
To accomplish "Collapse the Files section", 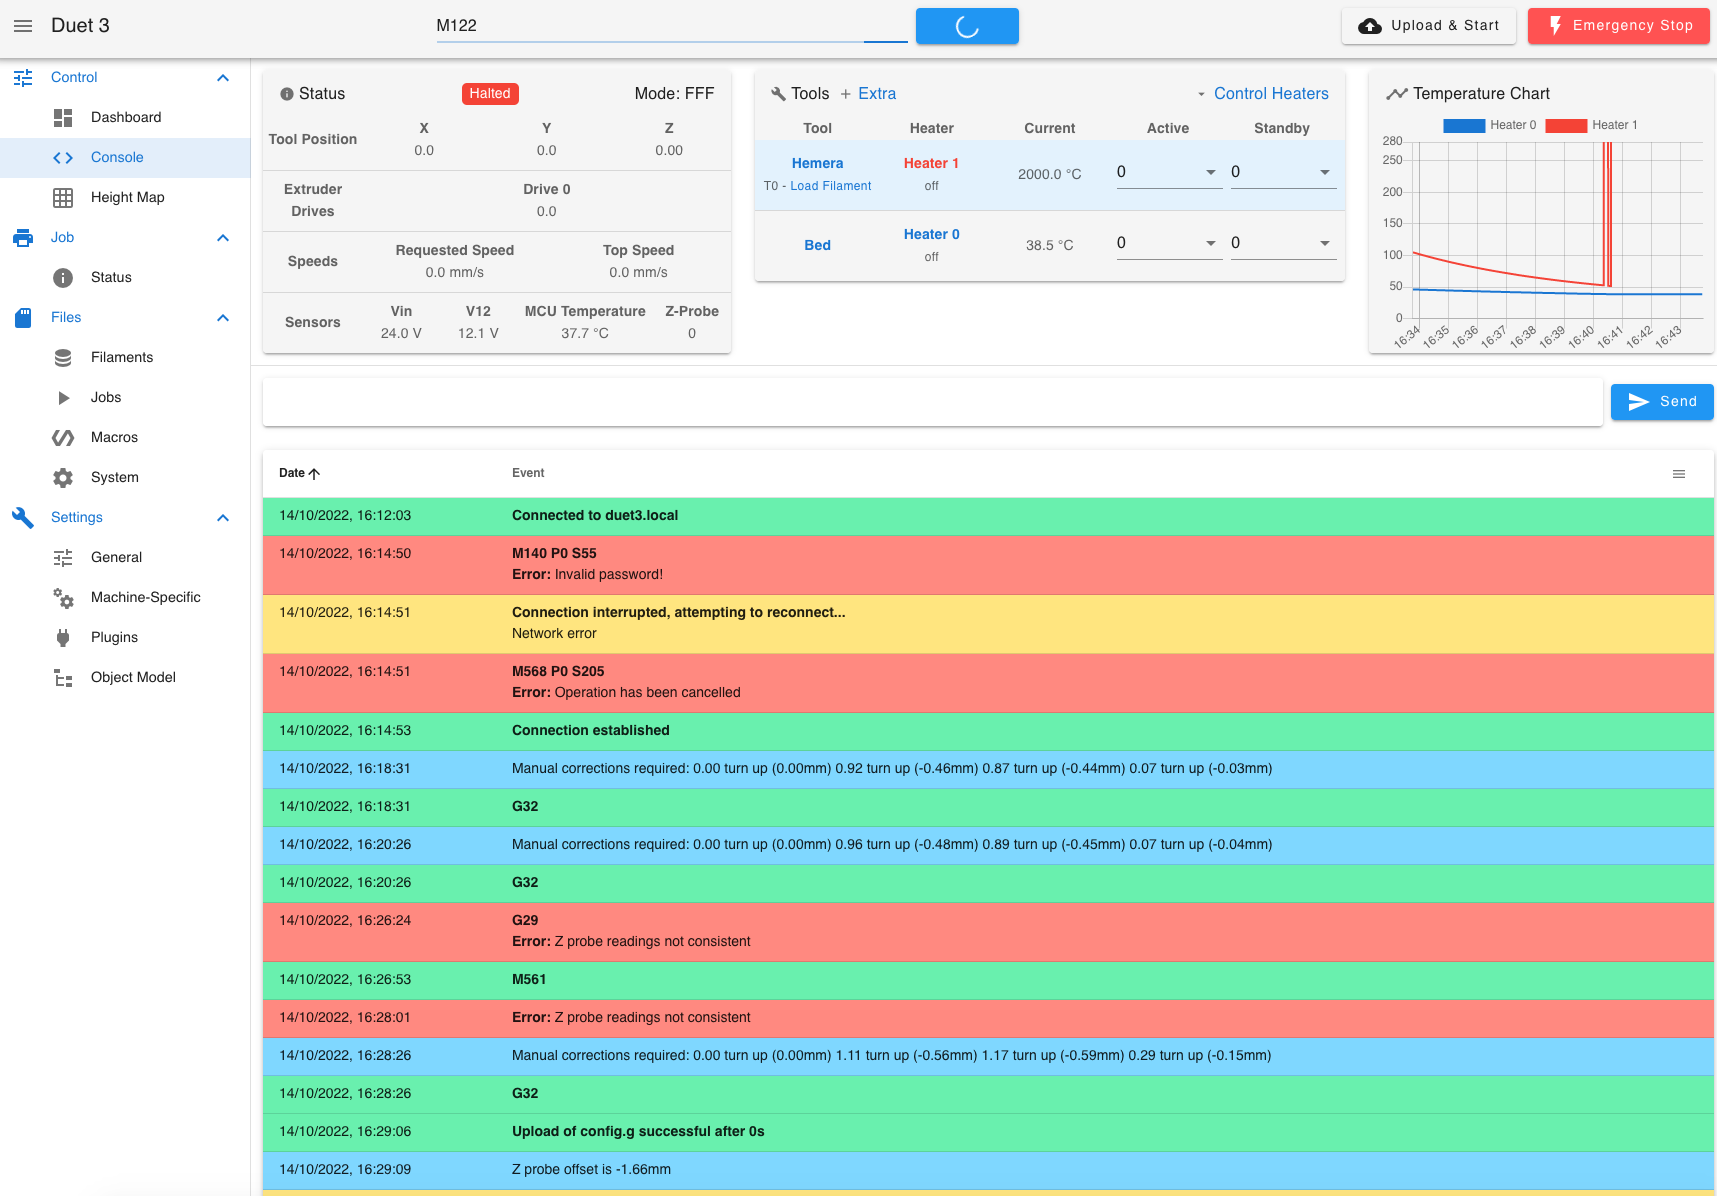I will [223, 317].
